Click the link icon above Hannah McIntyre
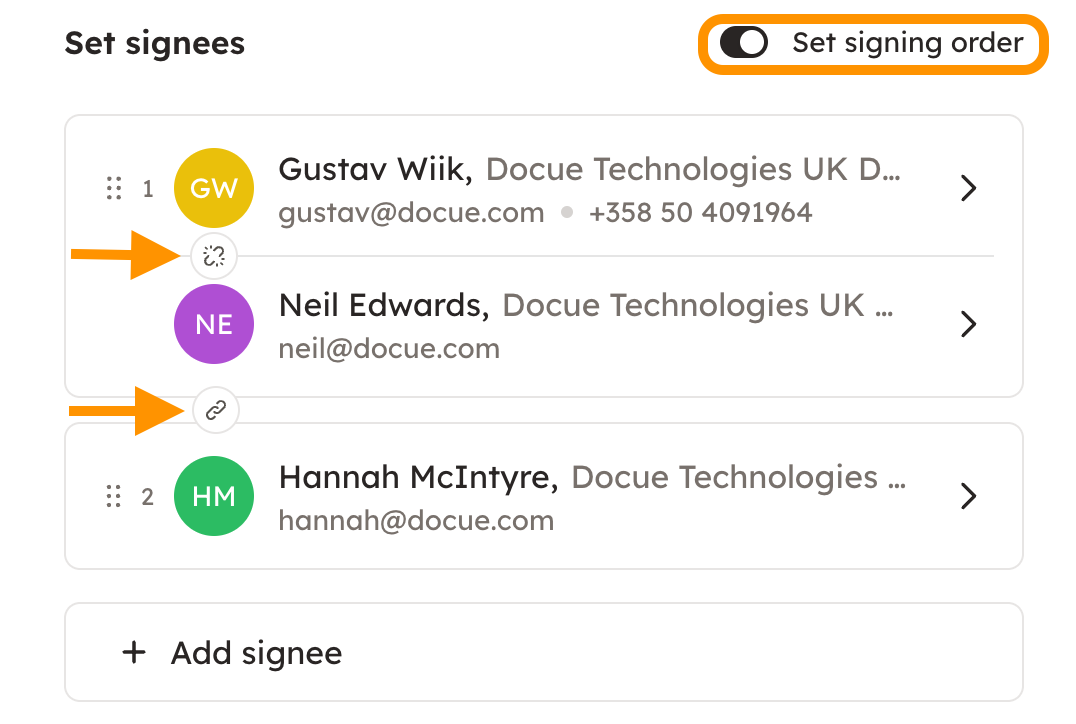This screenshot has height=724, width=1076. coord(216,409)
